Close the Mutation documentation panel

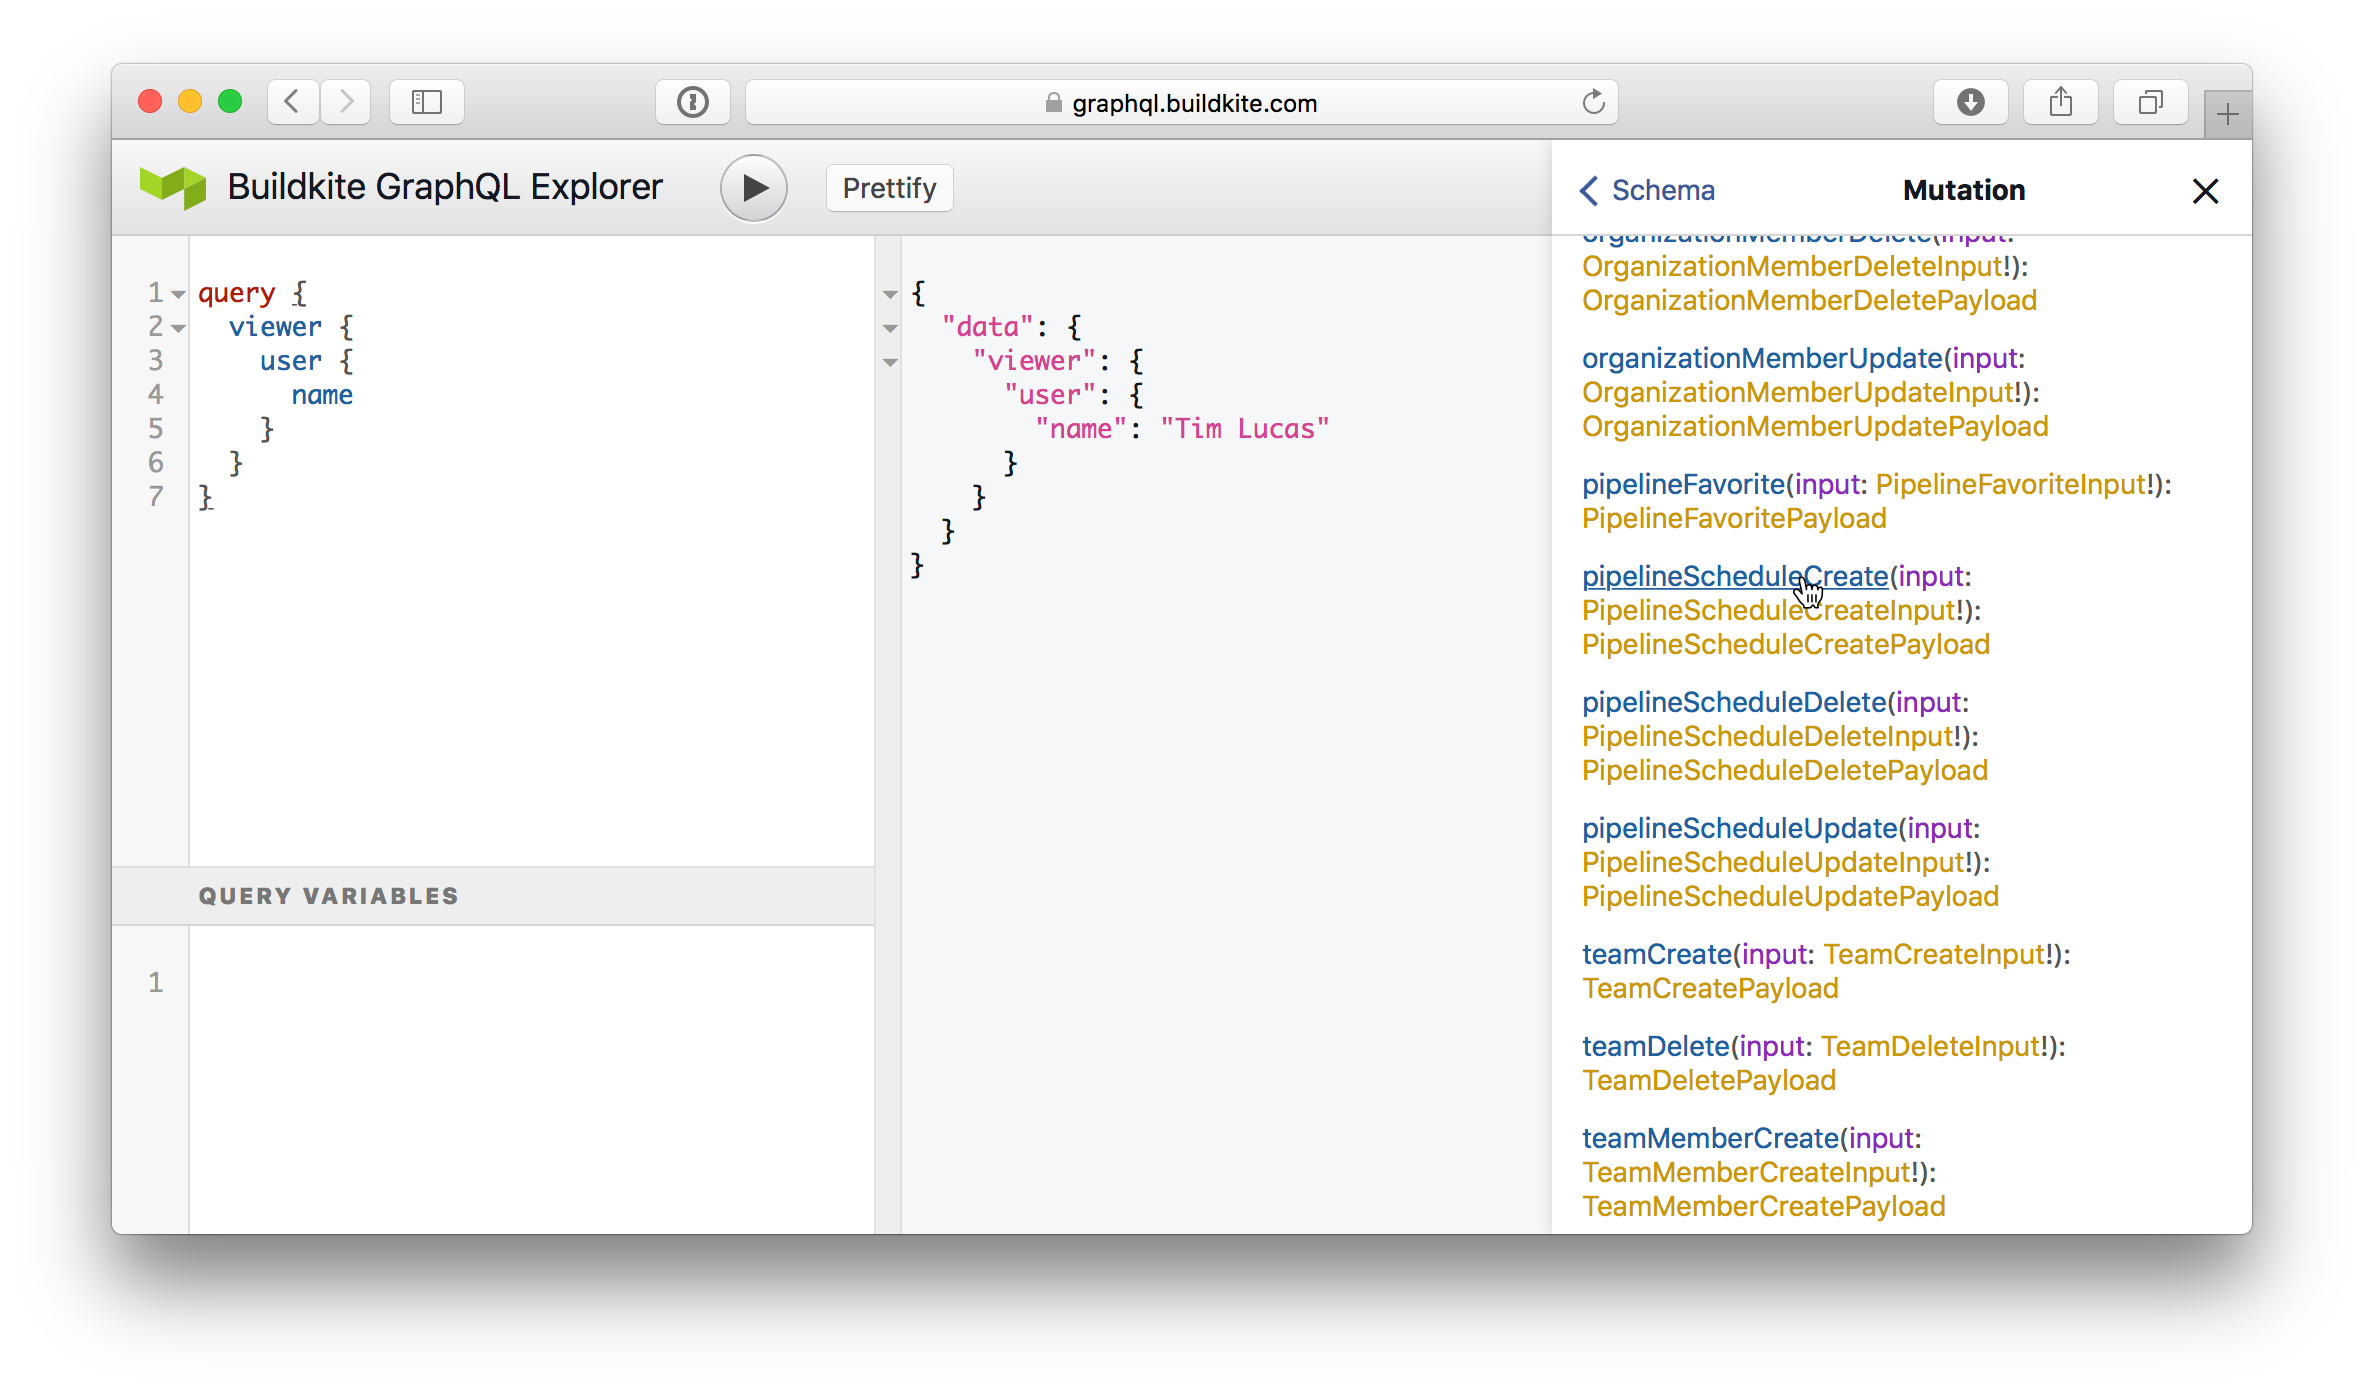click(x=2205, y=191)
